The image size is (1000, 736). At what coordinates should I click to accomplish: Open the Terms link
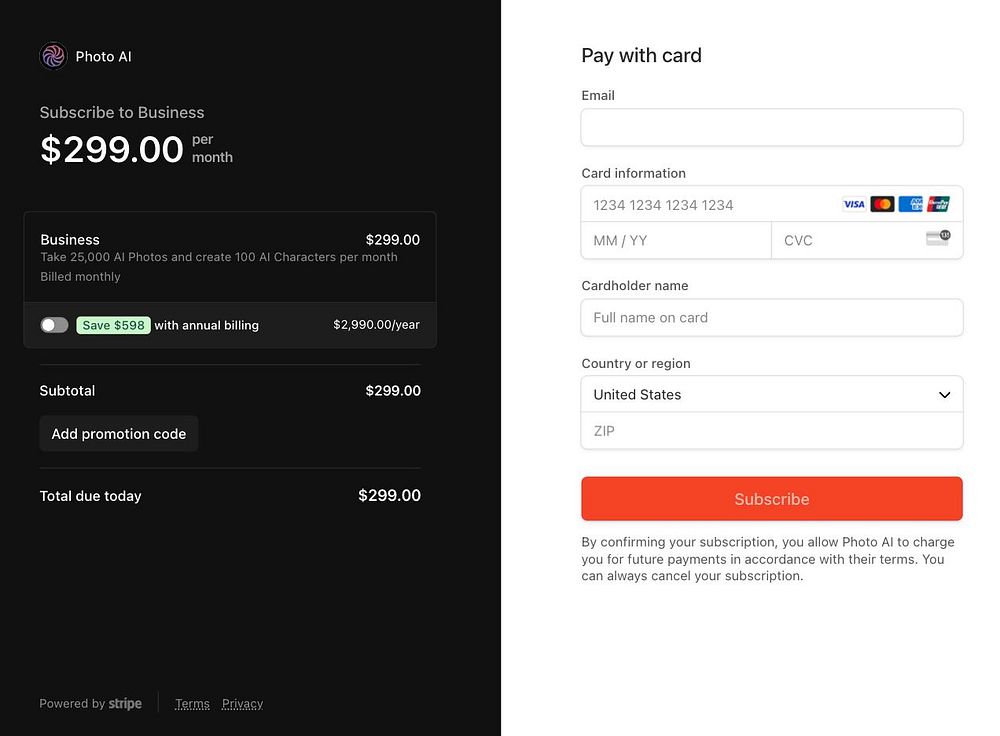[x=192, y=704]
